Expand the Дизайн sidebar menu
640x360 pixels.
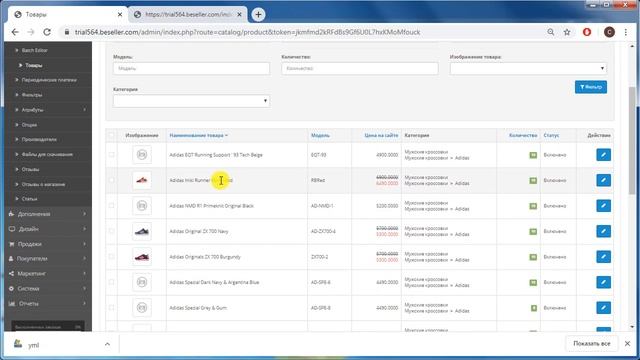point(48,229)
